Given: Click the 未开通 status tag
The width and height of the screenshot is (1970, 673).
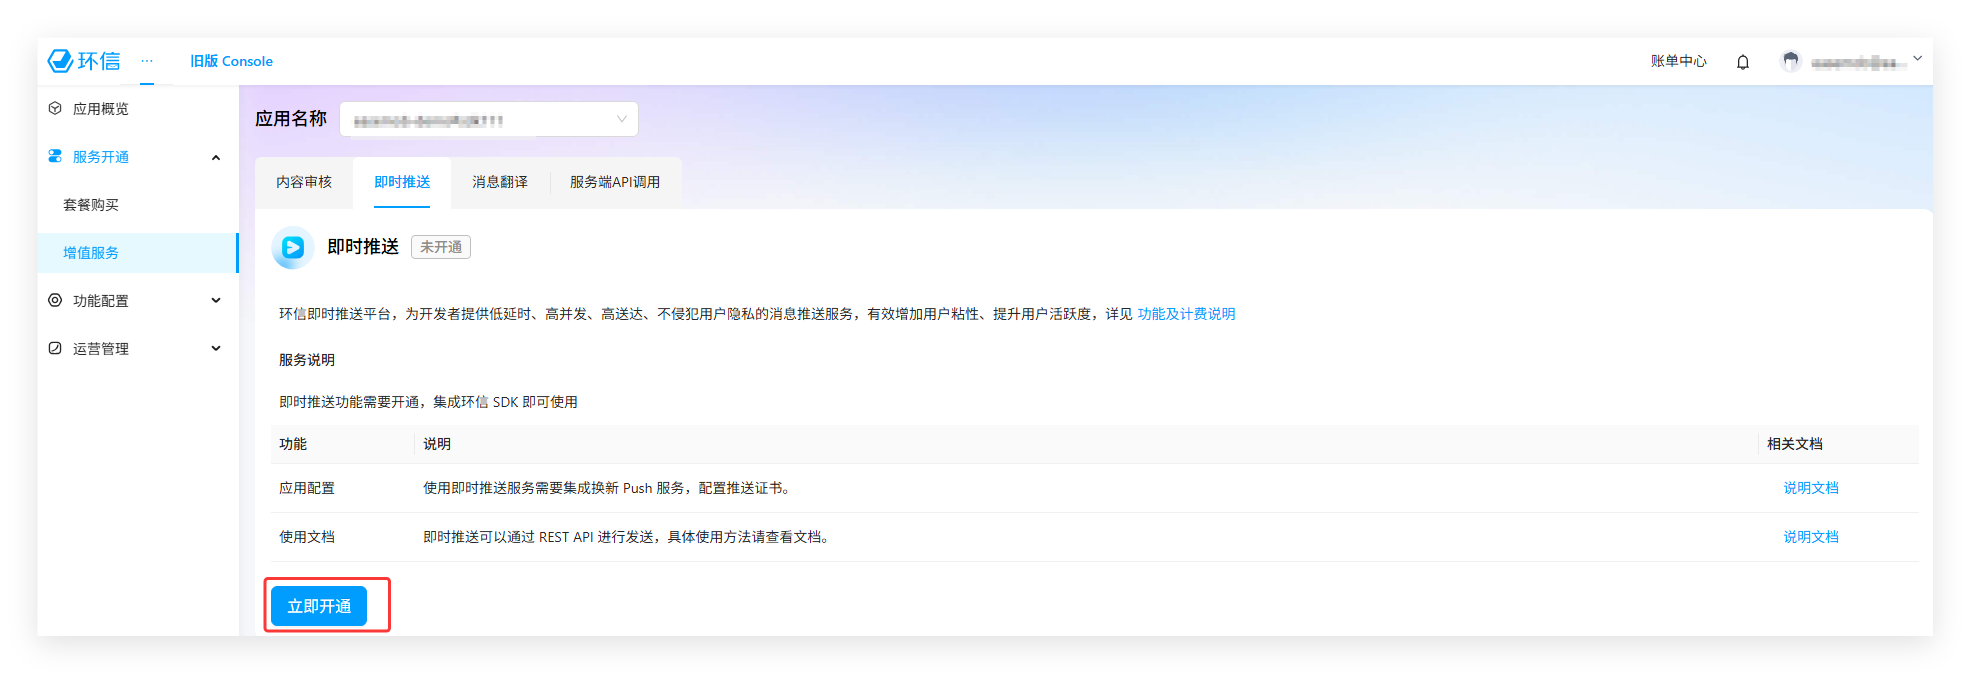Looking at the screenshot, I should coord(441,247).
